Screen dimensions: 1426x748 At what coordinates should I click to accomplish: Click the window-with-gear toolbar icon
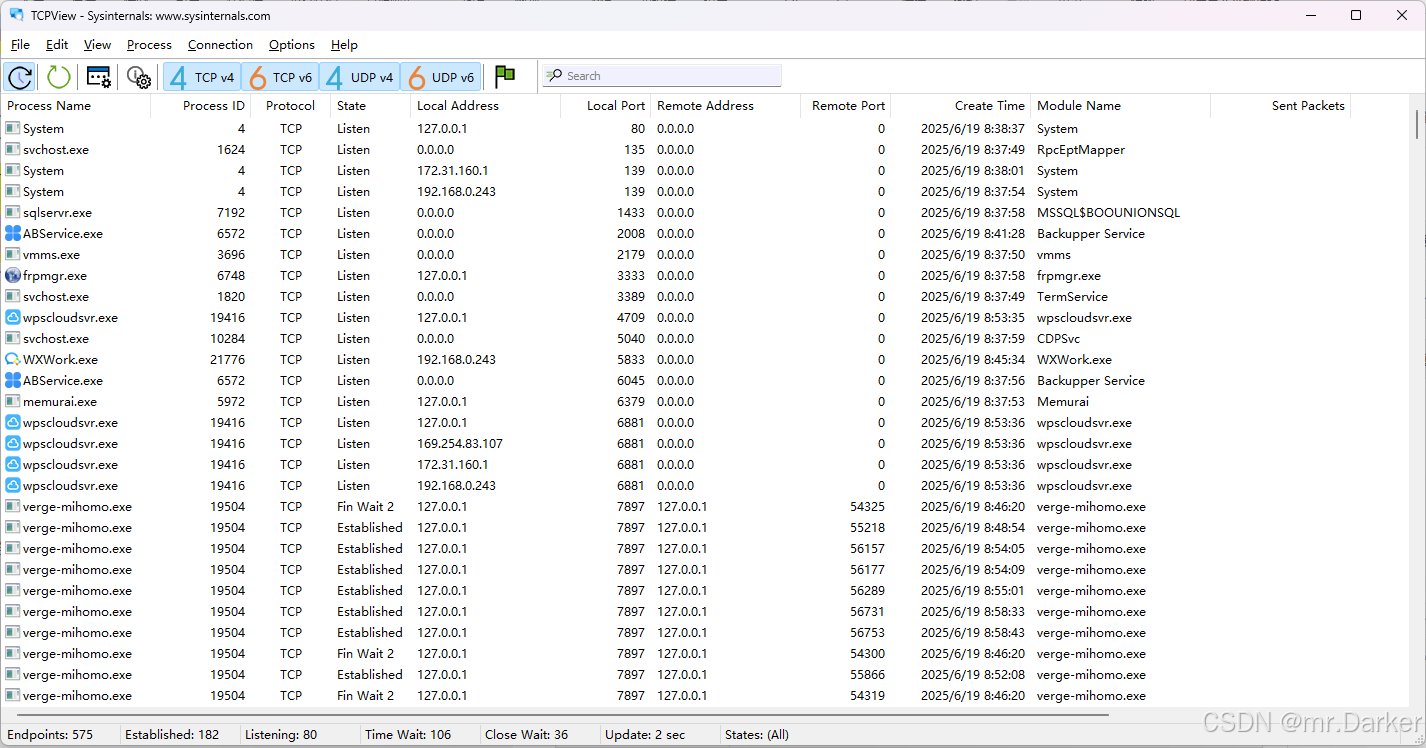click(x=97, y=77)
